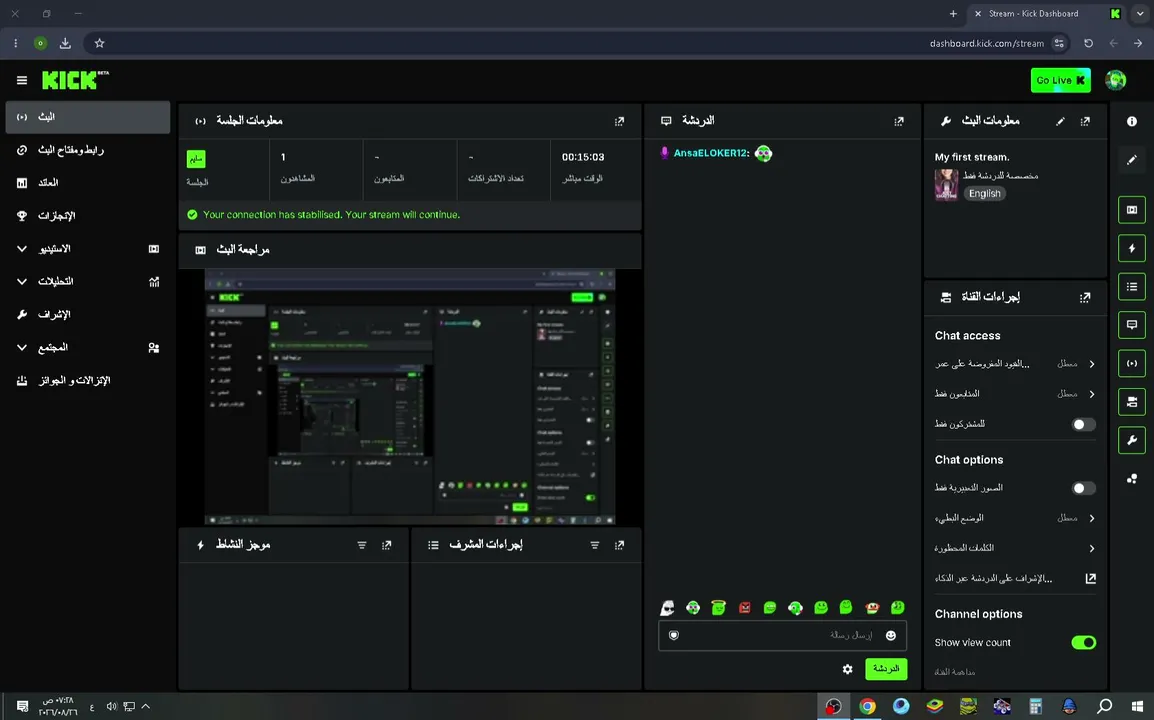The height and width of the screenshot is (720, 1154).
Task: Open رابط ومفتاح البث stream URL and key
Action: pos(88,150)
